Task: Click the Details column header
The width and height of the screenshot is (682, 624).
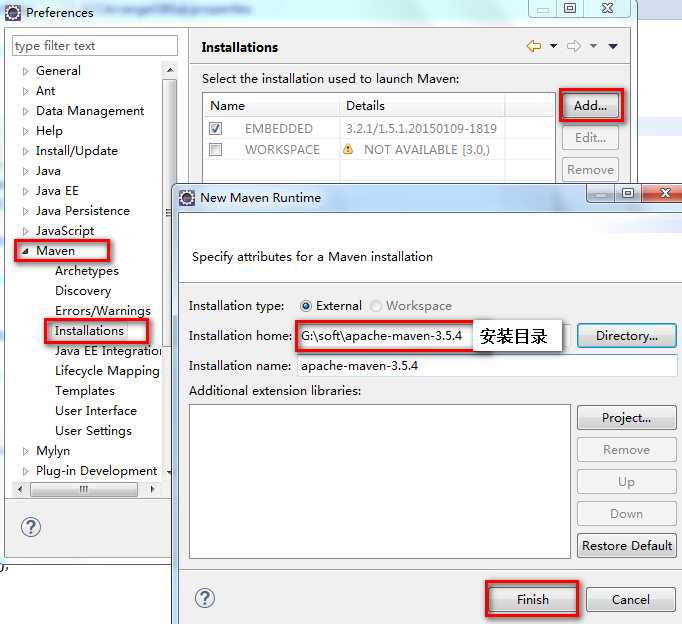Action: (x=422, y=106)
